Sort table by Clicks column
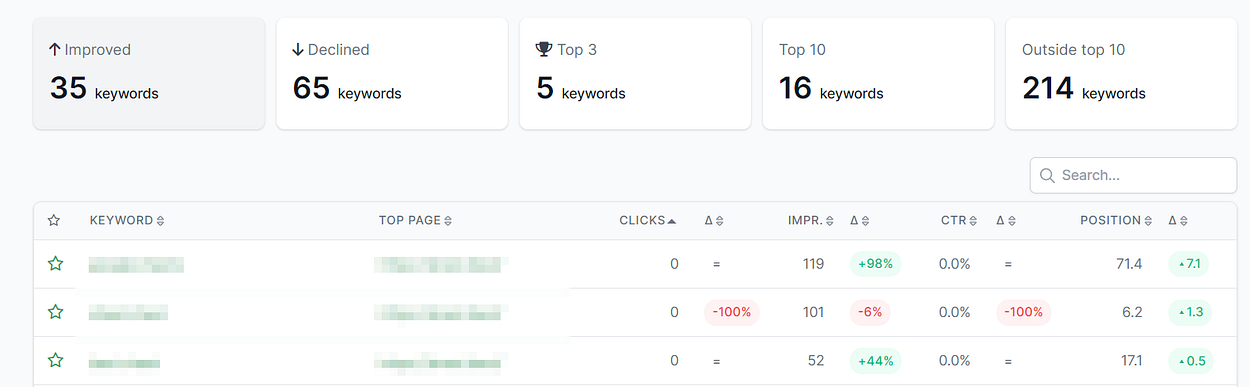Image resolution: width=1250 pixels, height=387 pixels. 648,220
